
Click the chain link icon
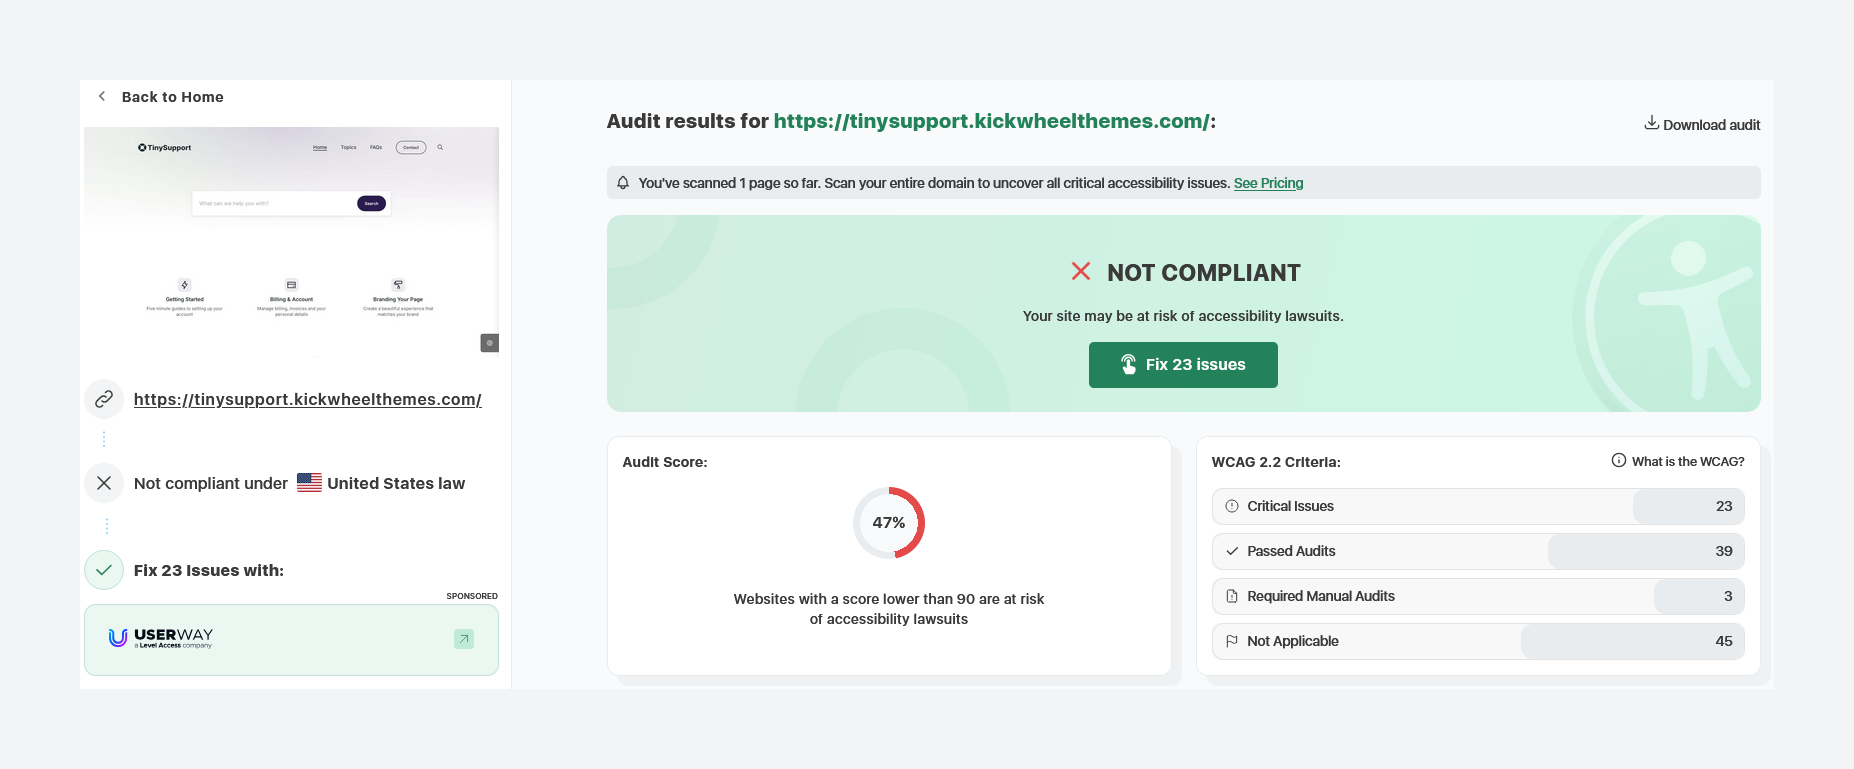(x=104, y=400)
